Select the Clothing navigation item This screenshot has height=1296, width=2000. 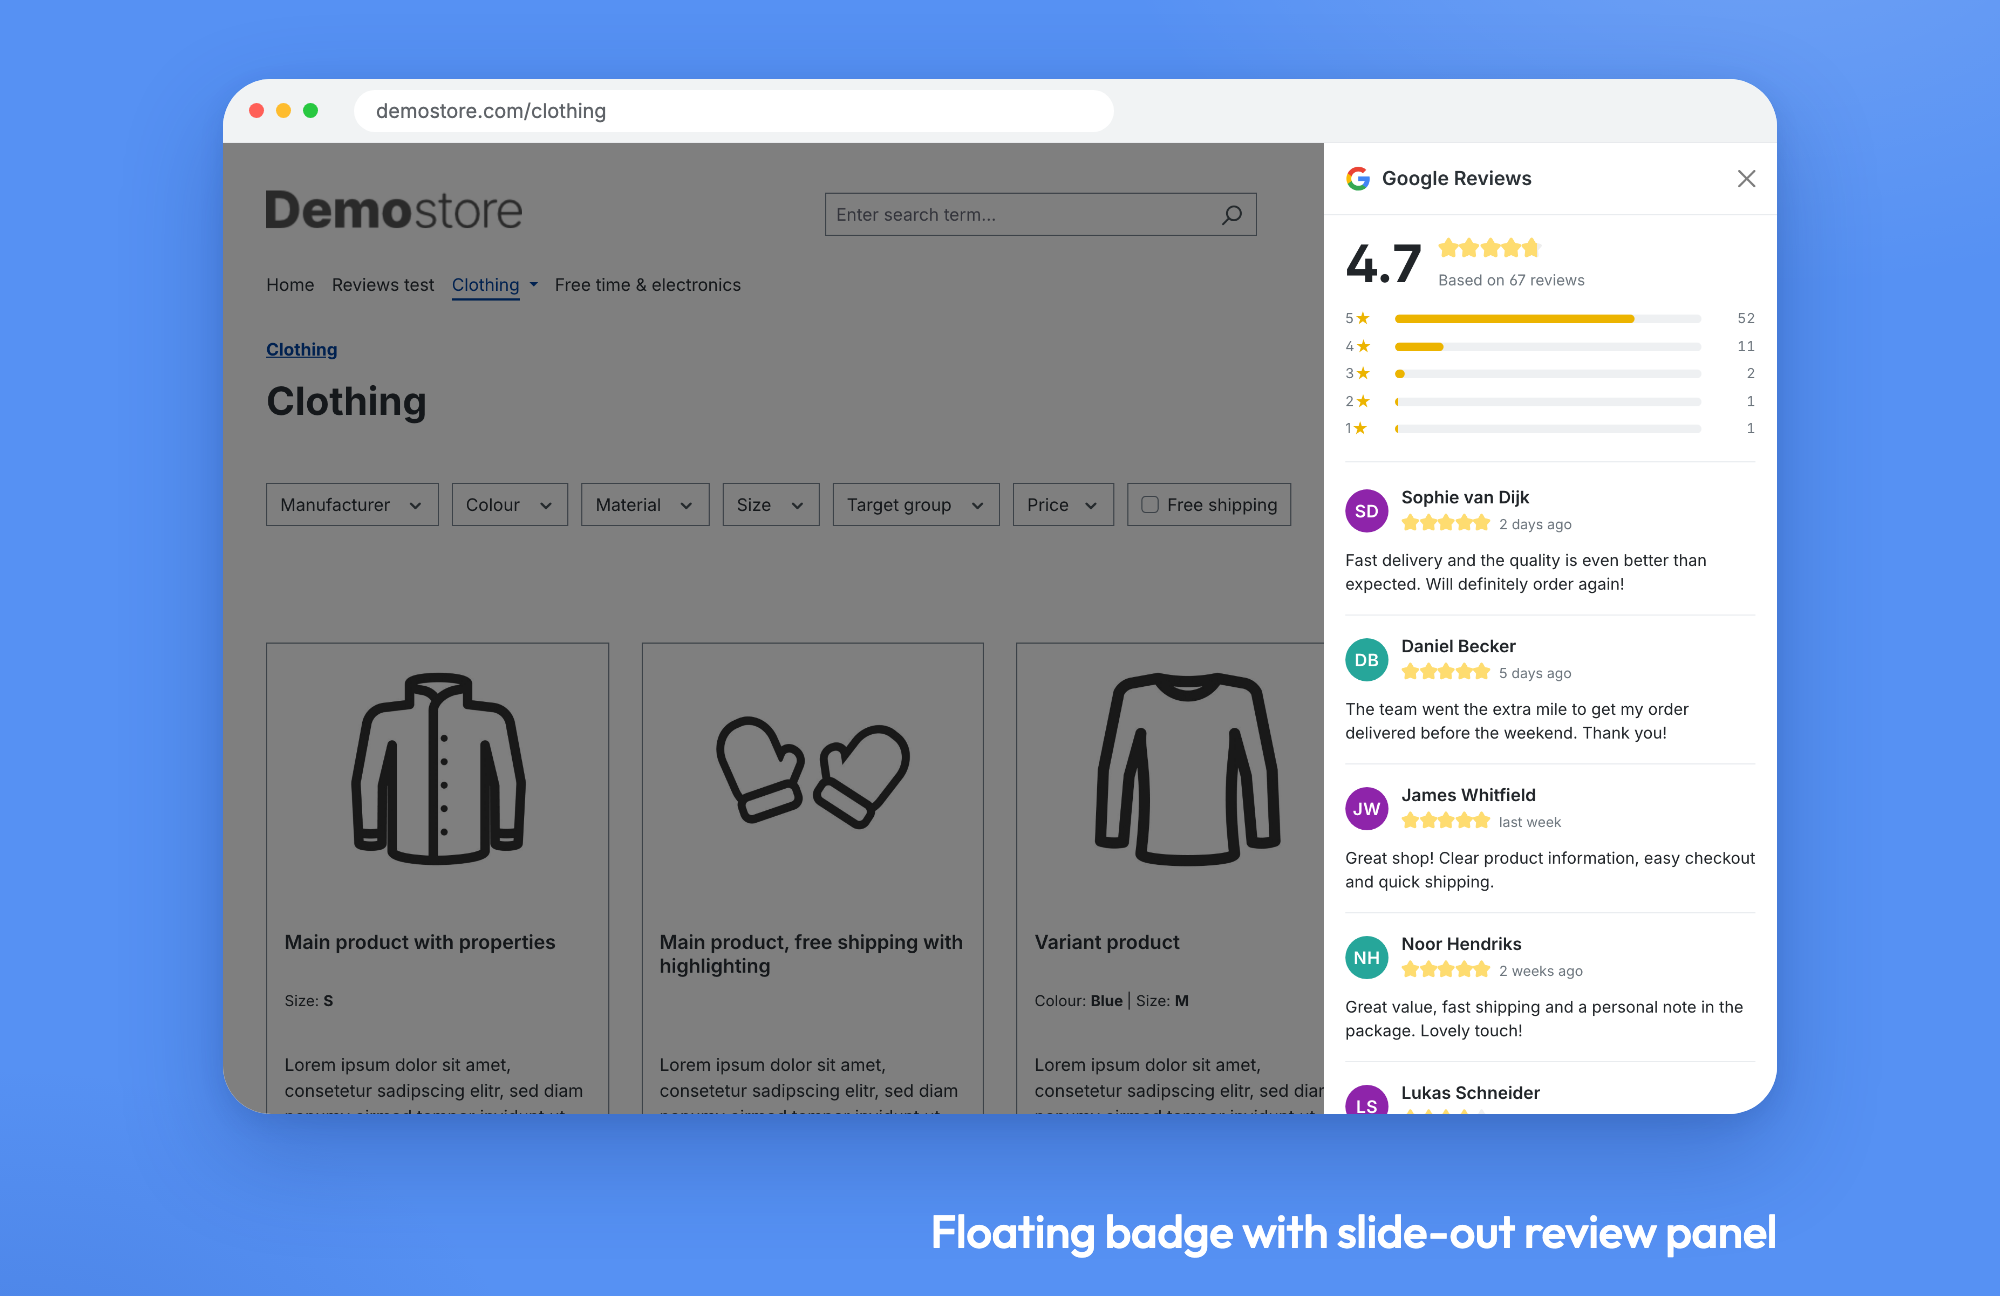point(485,285)
